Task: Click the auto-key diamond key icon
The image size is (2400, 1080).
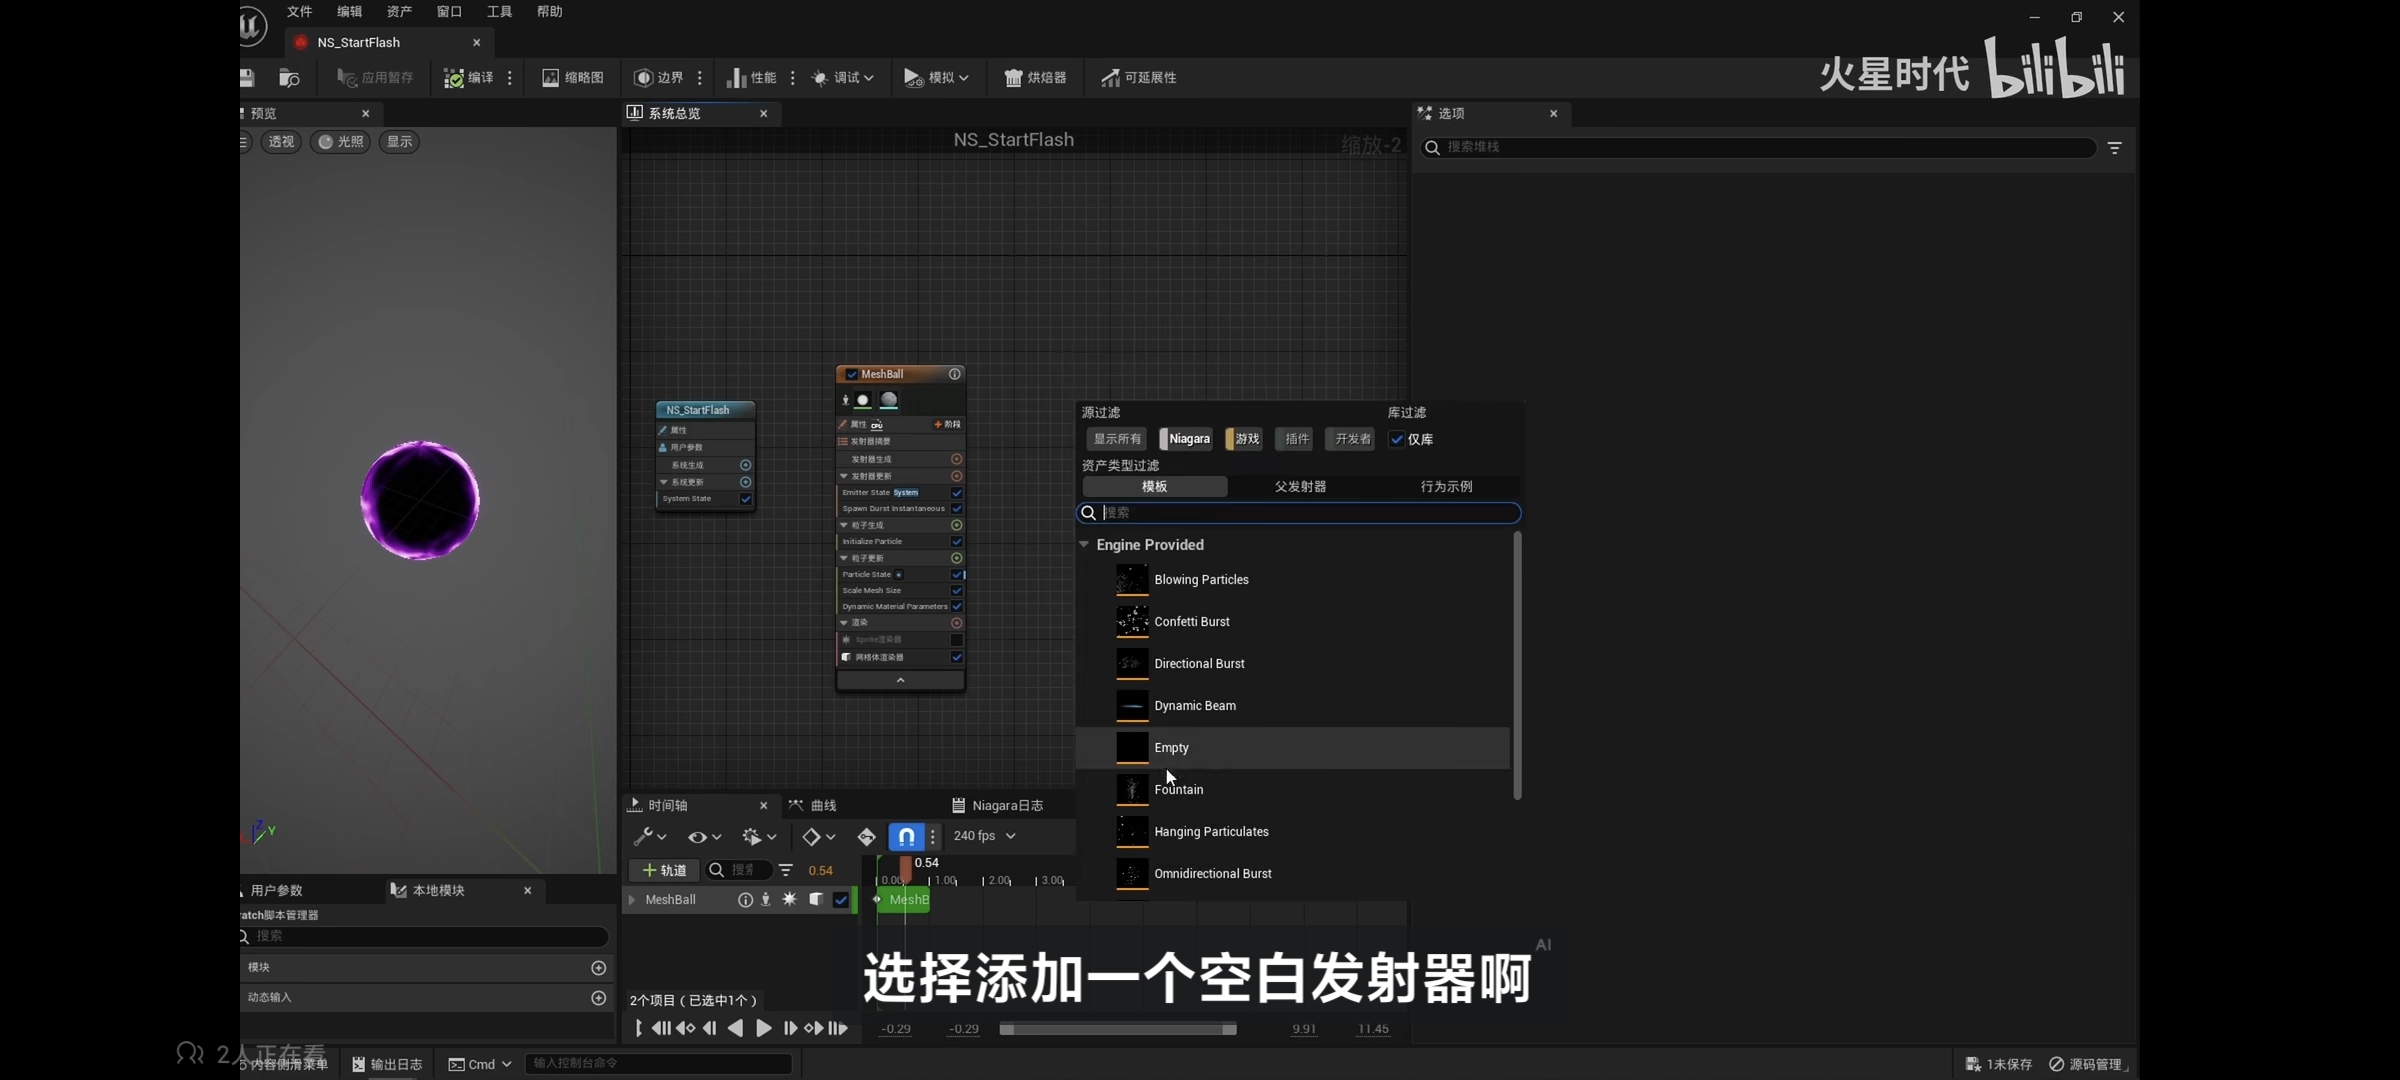Action: tap(866, 836)
